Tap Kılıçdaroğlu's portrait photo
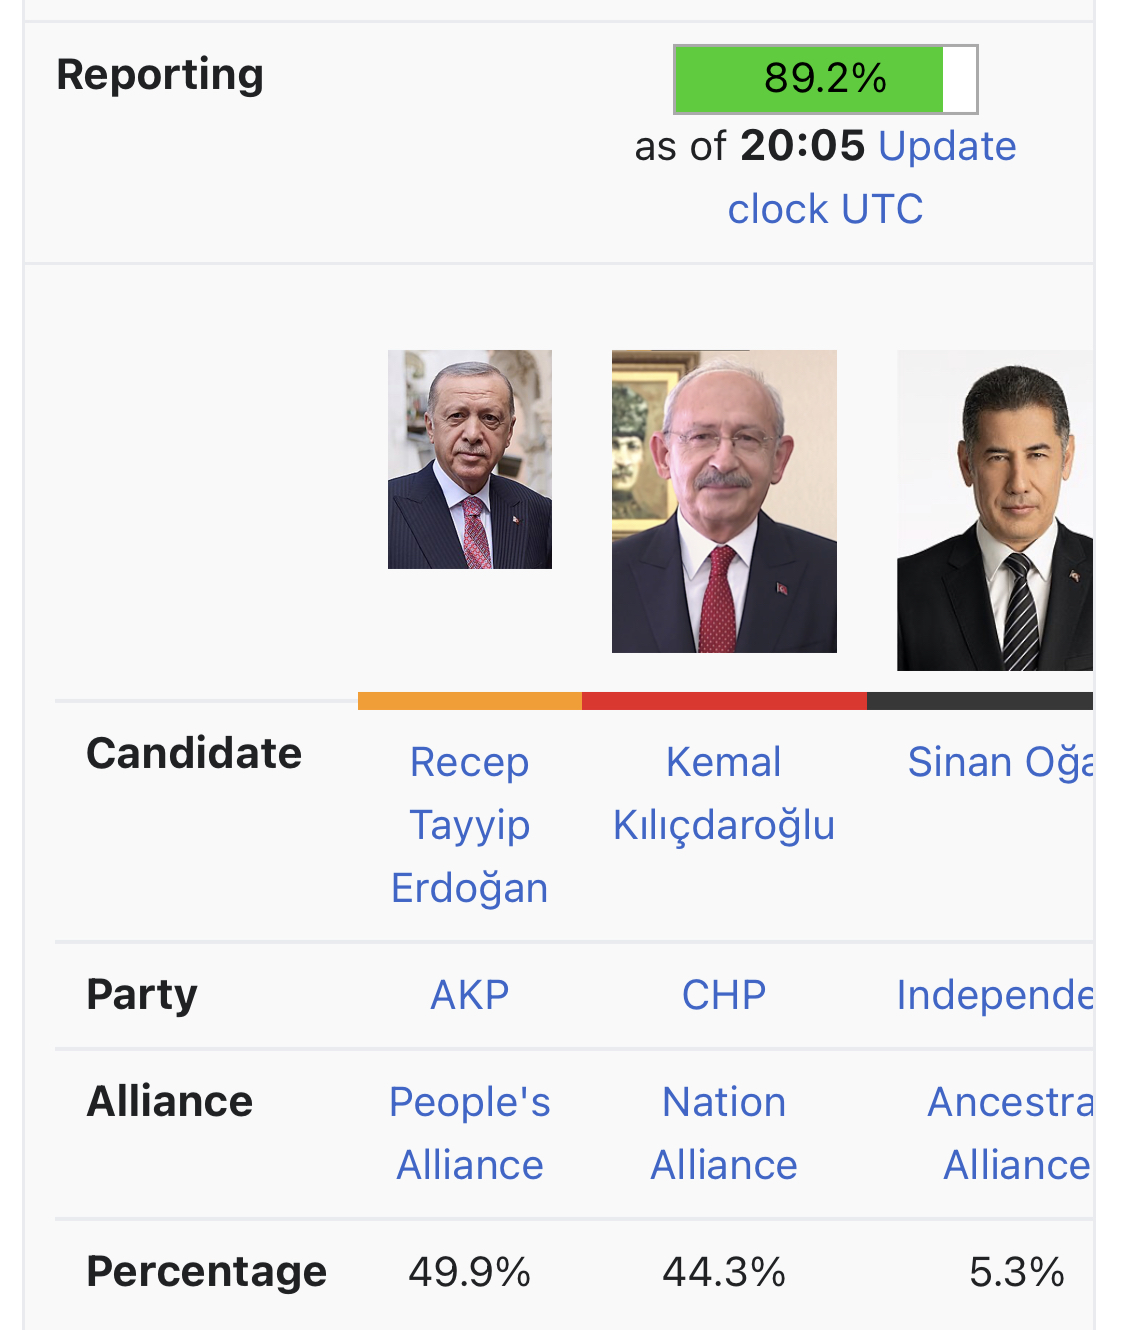The height and width of the screenshot is (1330, 1144). point(724,501)
